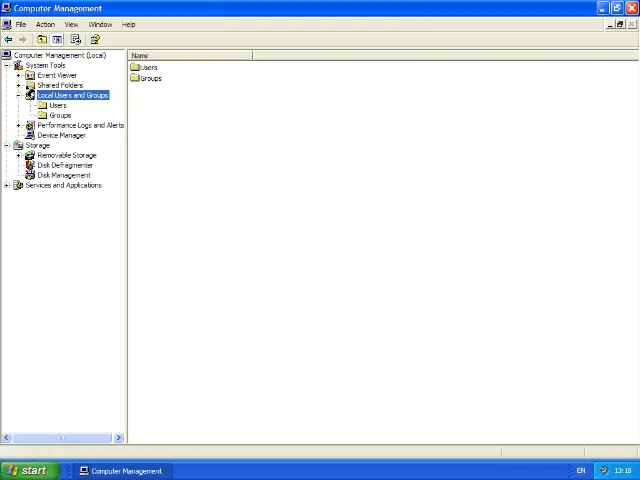Click the Services and Applications icon
Viewport: 640px width, 480px height.
18,185
